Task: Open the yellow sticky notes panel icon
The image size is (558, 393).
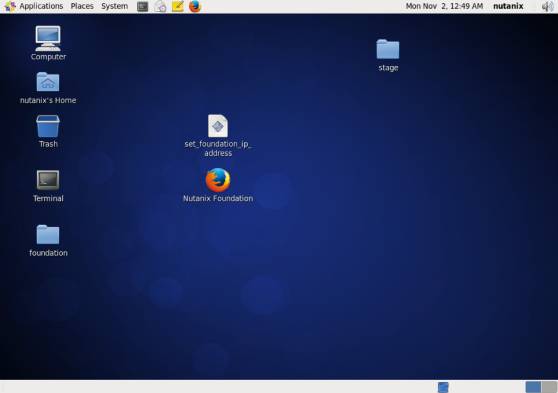Action: point(178,6)
